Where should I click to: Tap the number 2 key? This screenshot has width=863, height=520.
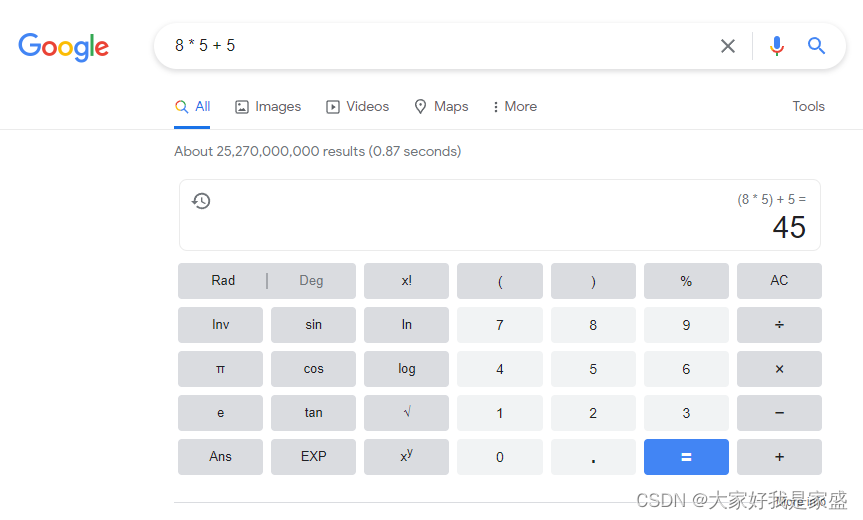pyautogui.click(x=593, y=413)
